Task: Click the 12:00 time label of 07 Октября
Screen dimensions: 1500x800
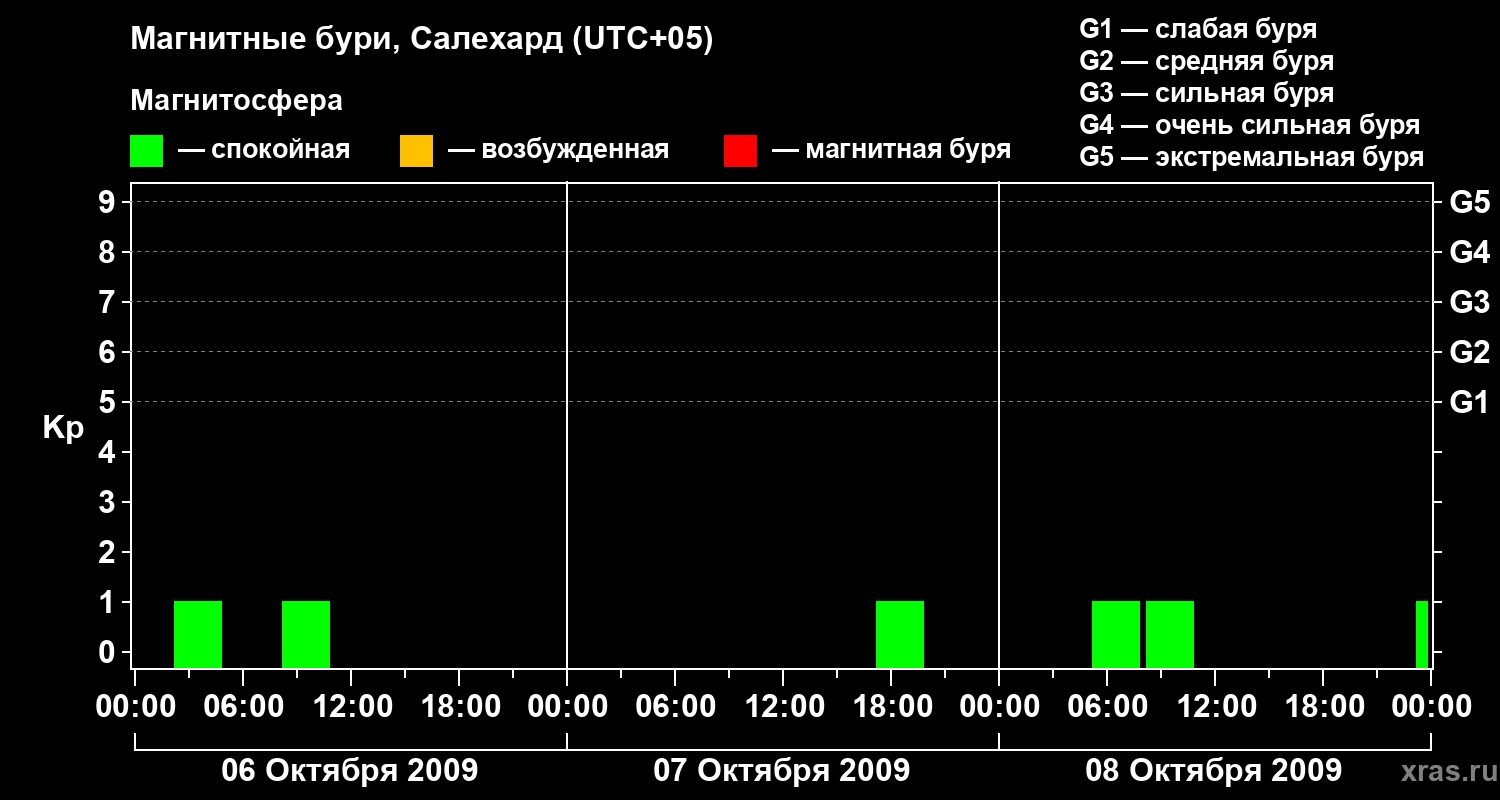Action: [x=783, y=707]
